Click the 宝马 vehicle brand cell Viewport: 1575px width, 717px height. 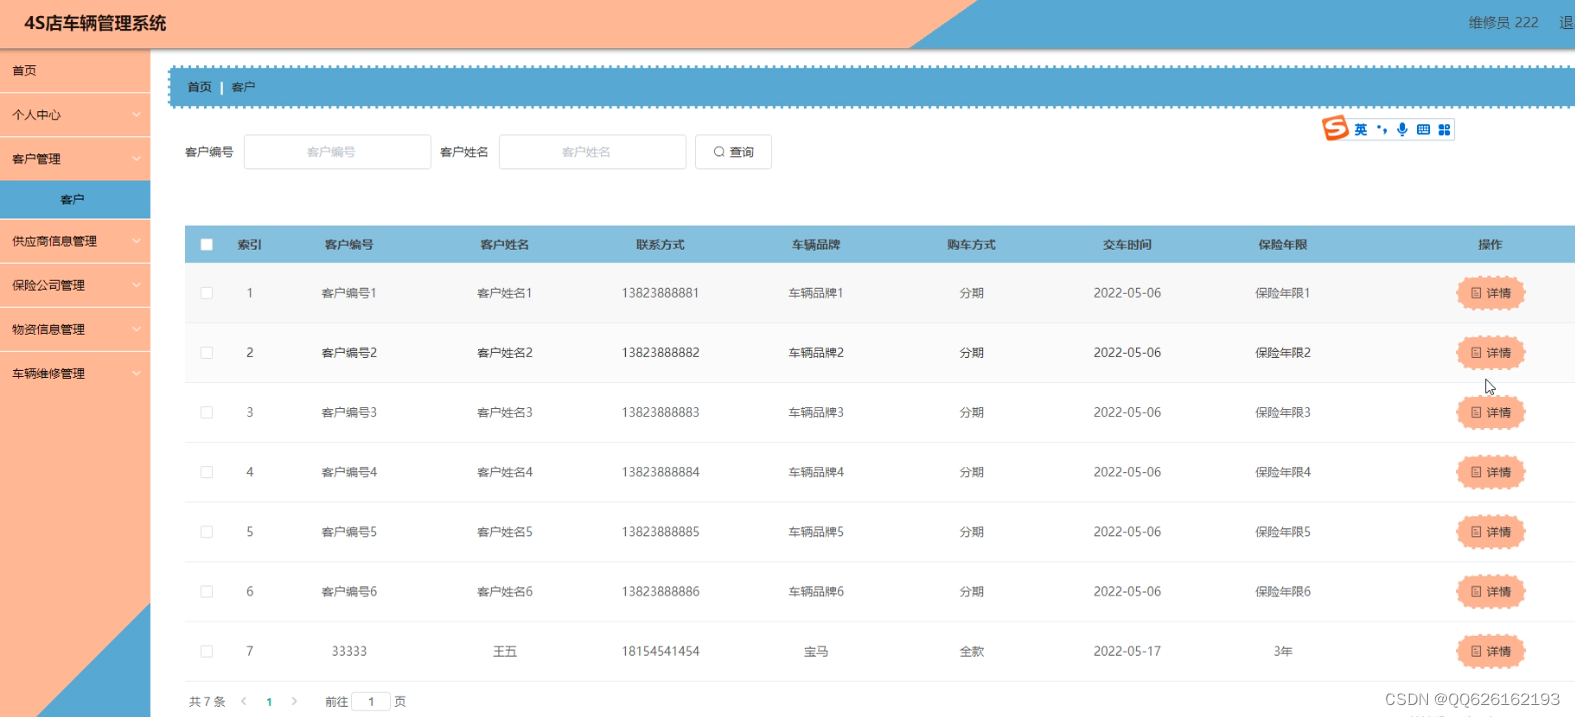point(816,651)
